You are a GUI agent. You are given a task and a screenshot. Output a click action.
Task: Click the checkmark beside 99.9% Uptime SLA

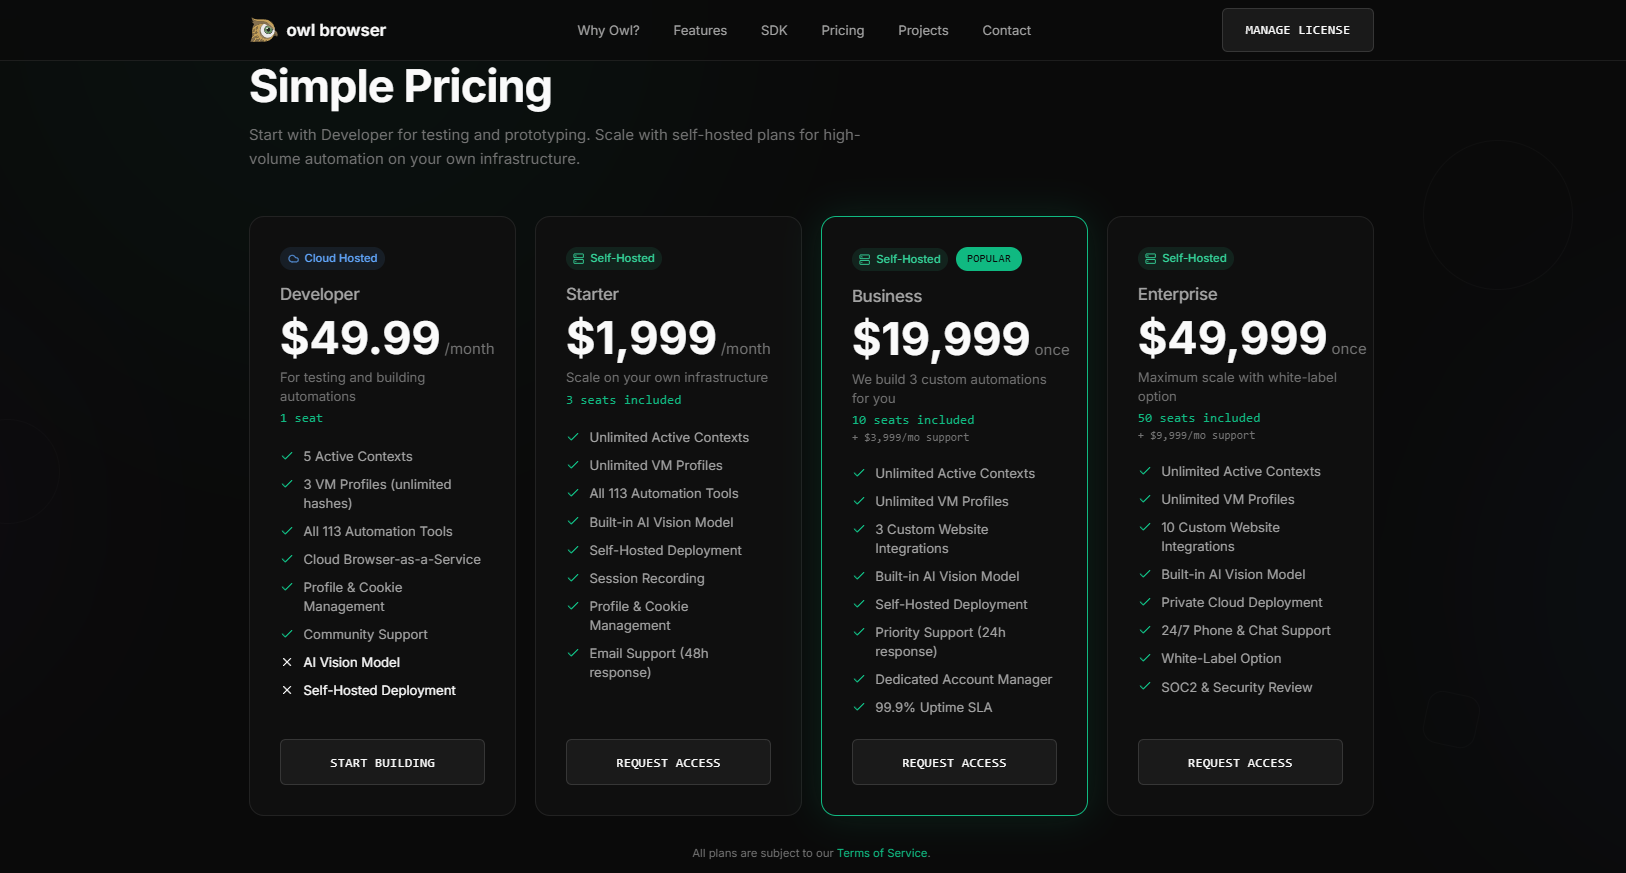point(859,707)
